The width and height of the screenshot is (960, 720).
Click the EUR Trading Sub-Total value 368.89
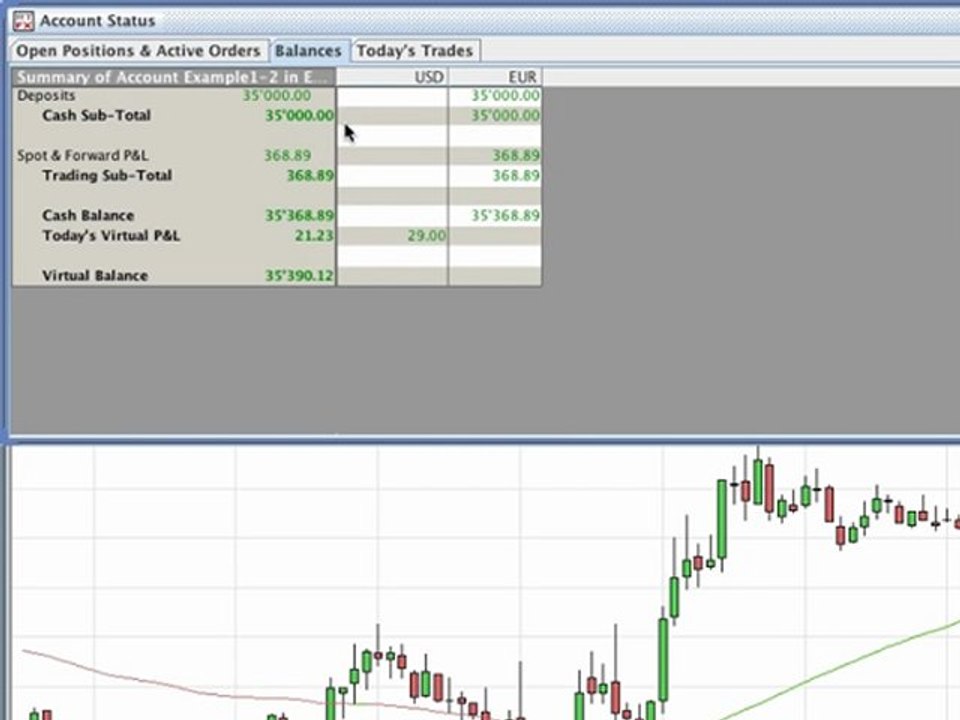click(x=516, y=176)
